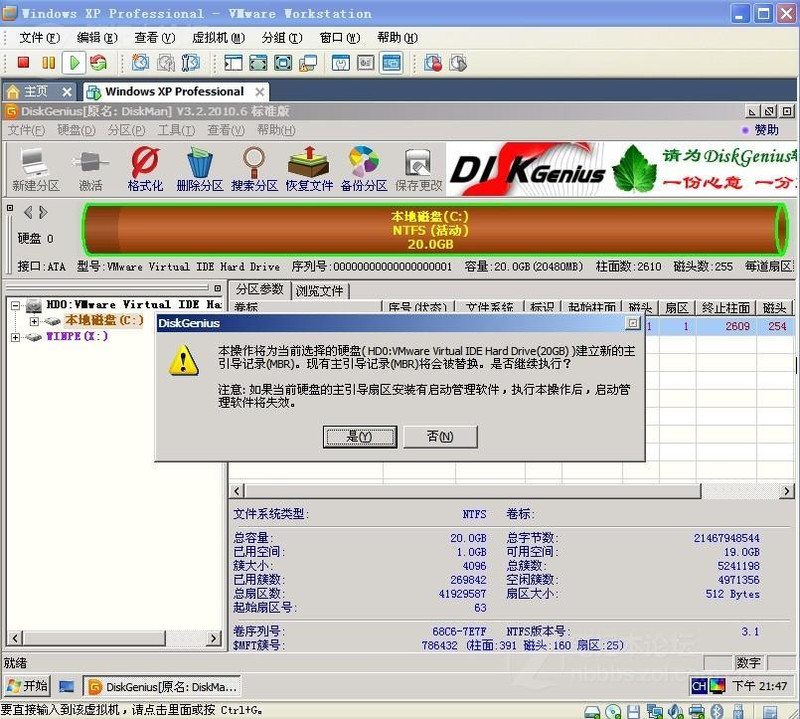Expand the WINPE(X:) tree node
The width and height of the screenshot is (800, 719).
16,337
